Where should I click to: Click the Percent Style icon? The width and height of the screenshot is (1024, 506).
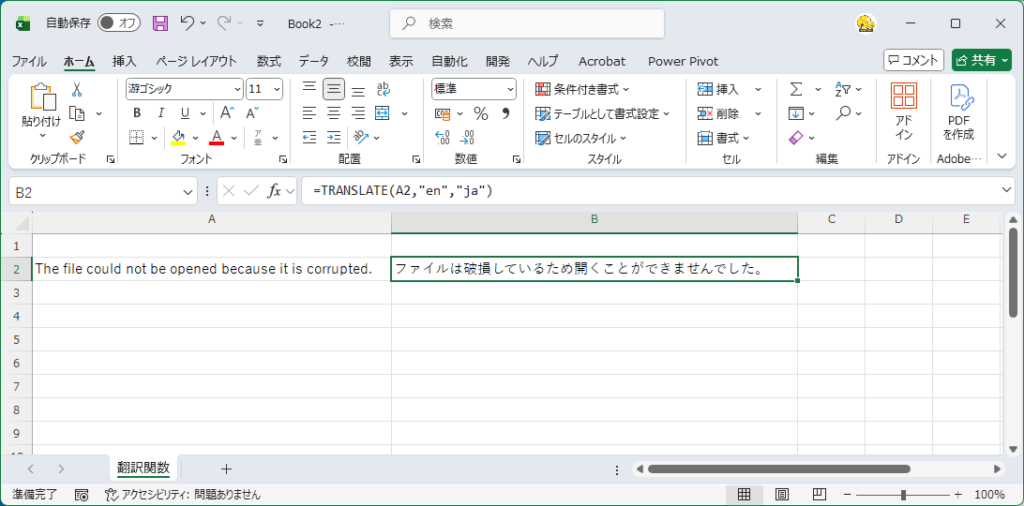tap(480, 113)
